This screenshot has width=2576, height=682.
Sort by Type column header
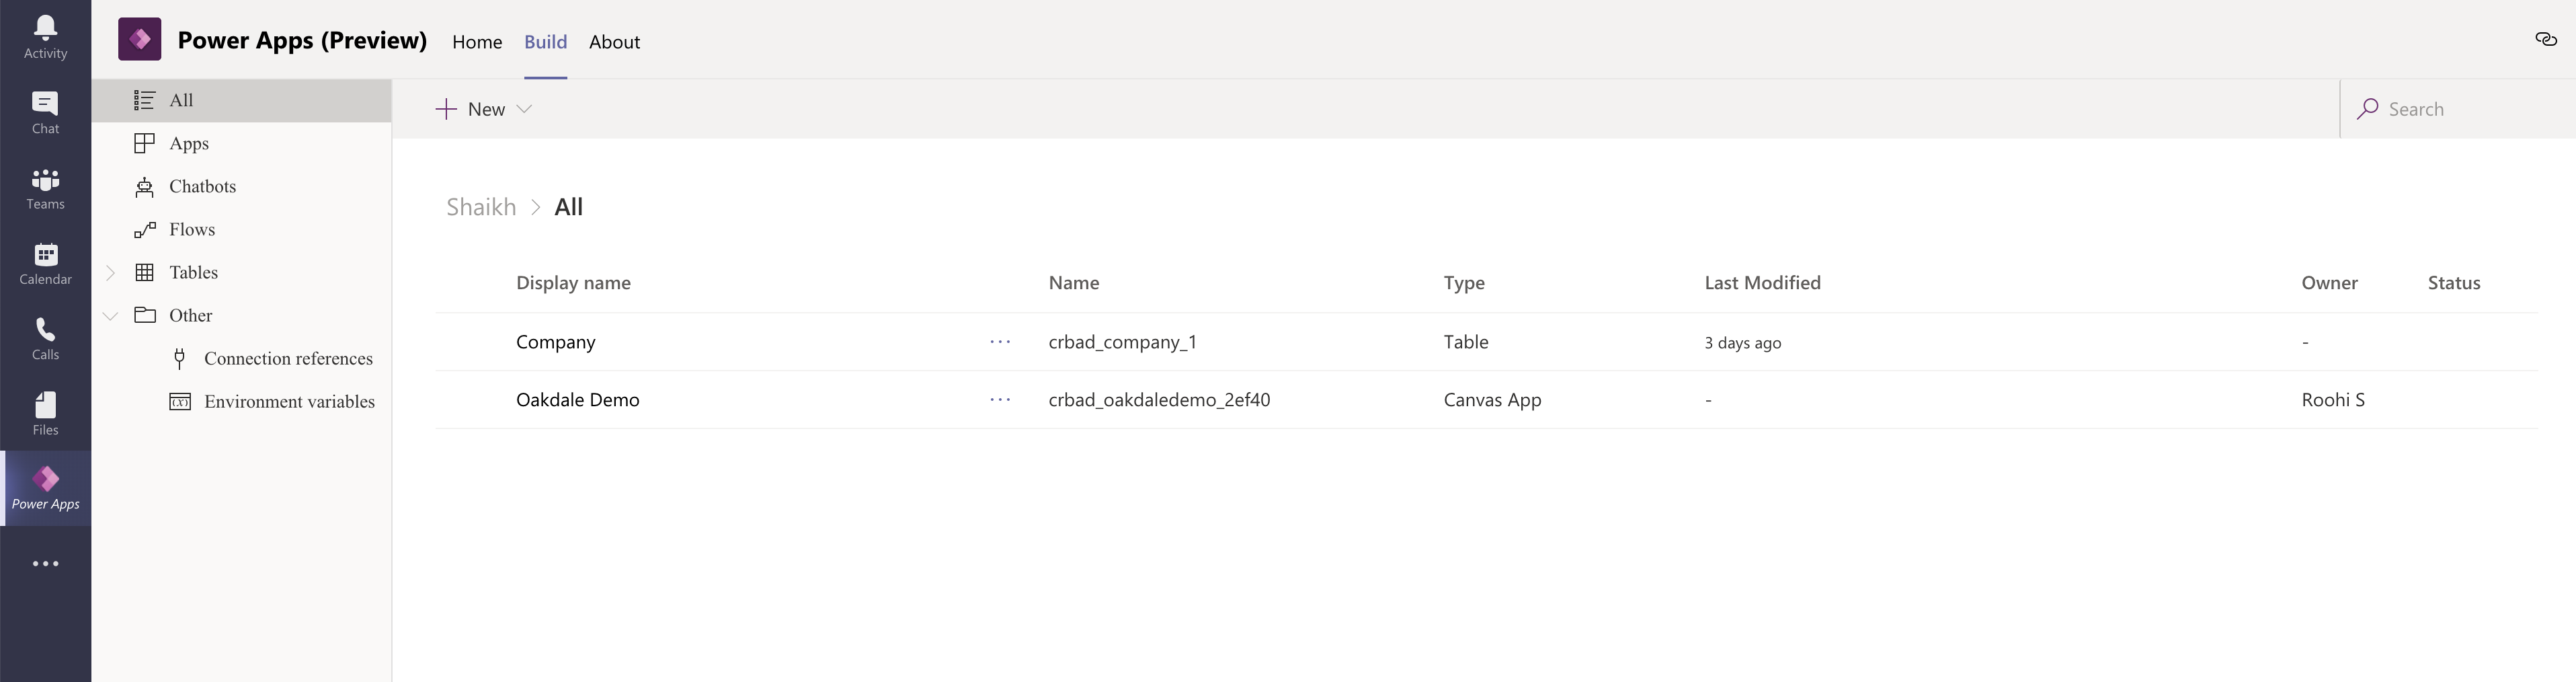click(1464, 283)
